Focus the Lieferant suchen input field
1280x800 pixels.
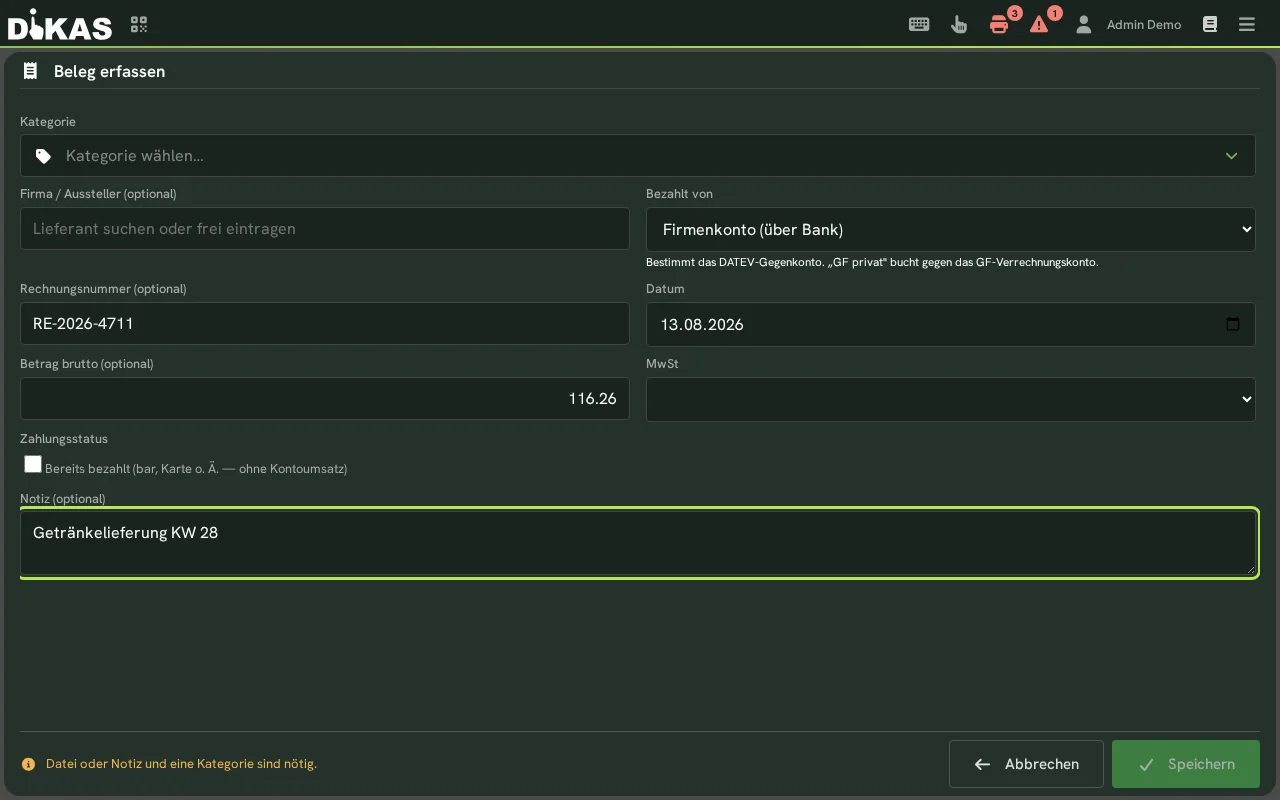click(325, 229)
